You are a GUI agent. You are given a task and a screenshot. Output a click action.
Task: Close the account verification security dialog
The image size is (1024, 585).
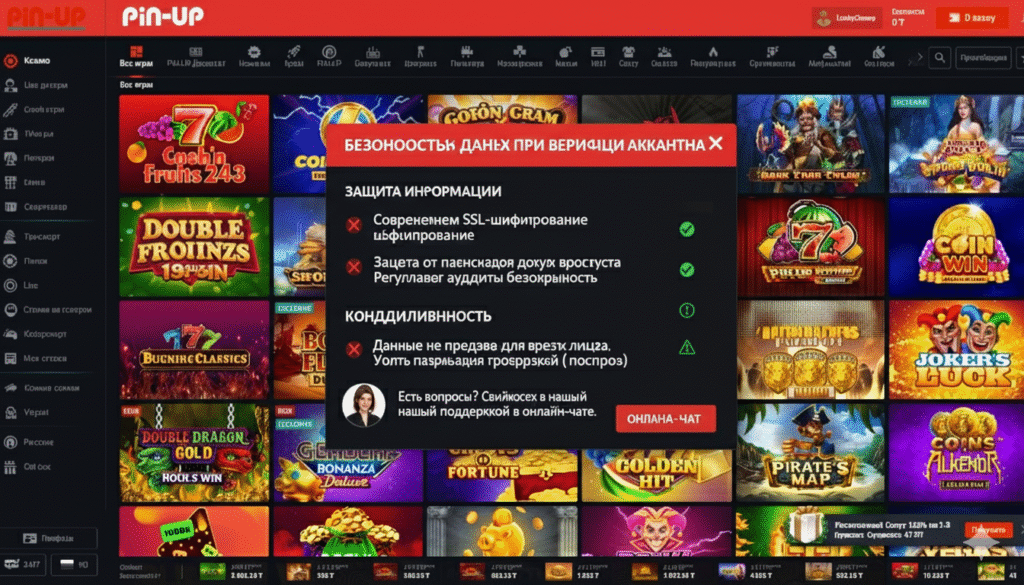tap(716, 143)
